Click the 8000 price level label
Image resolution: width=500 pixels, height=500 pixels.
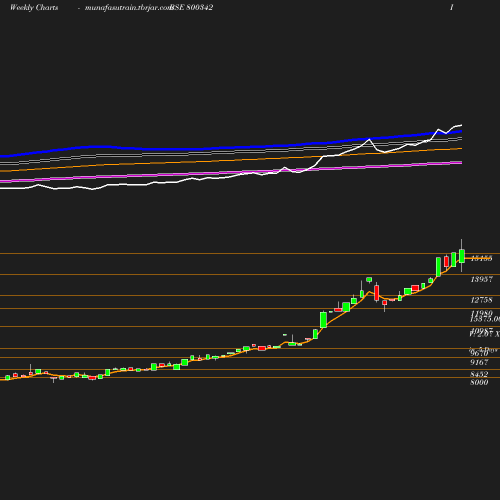[x=479, y=382]
